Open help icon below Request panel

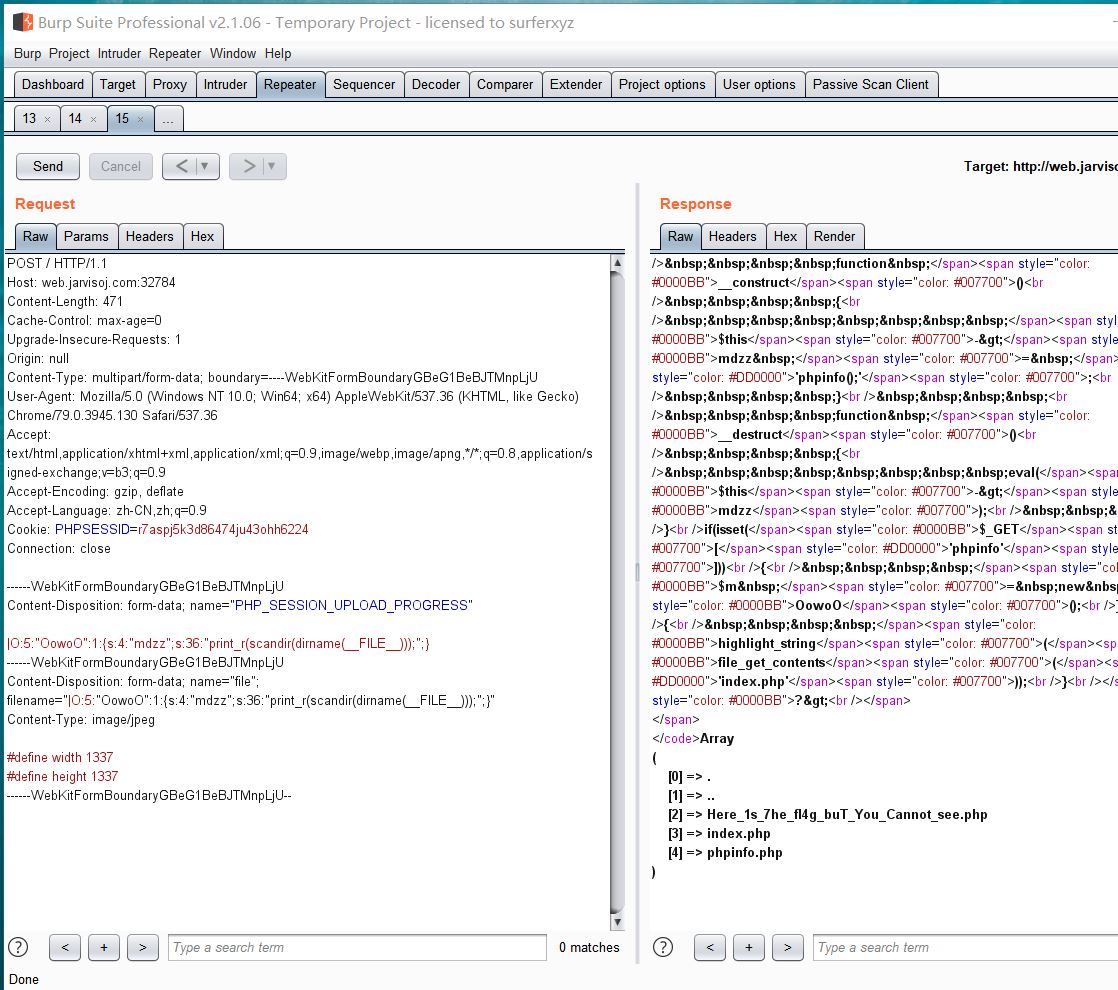(18, 947)
